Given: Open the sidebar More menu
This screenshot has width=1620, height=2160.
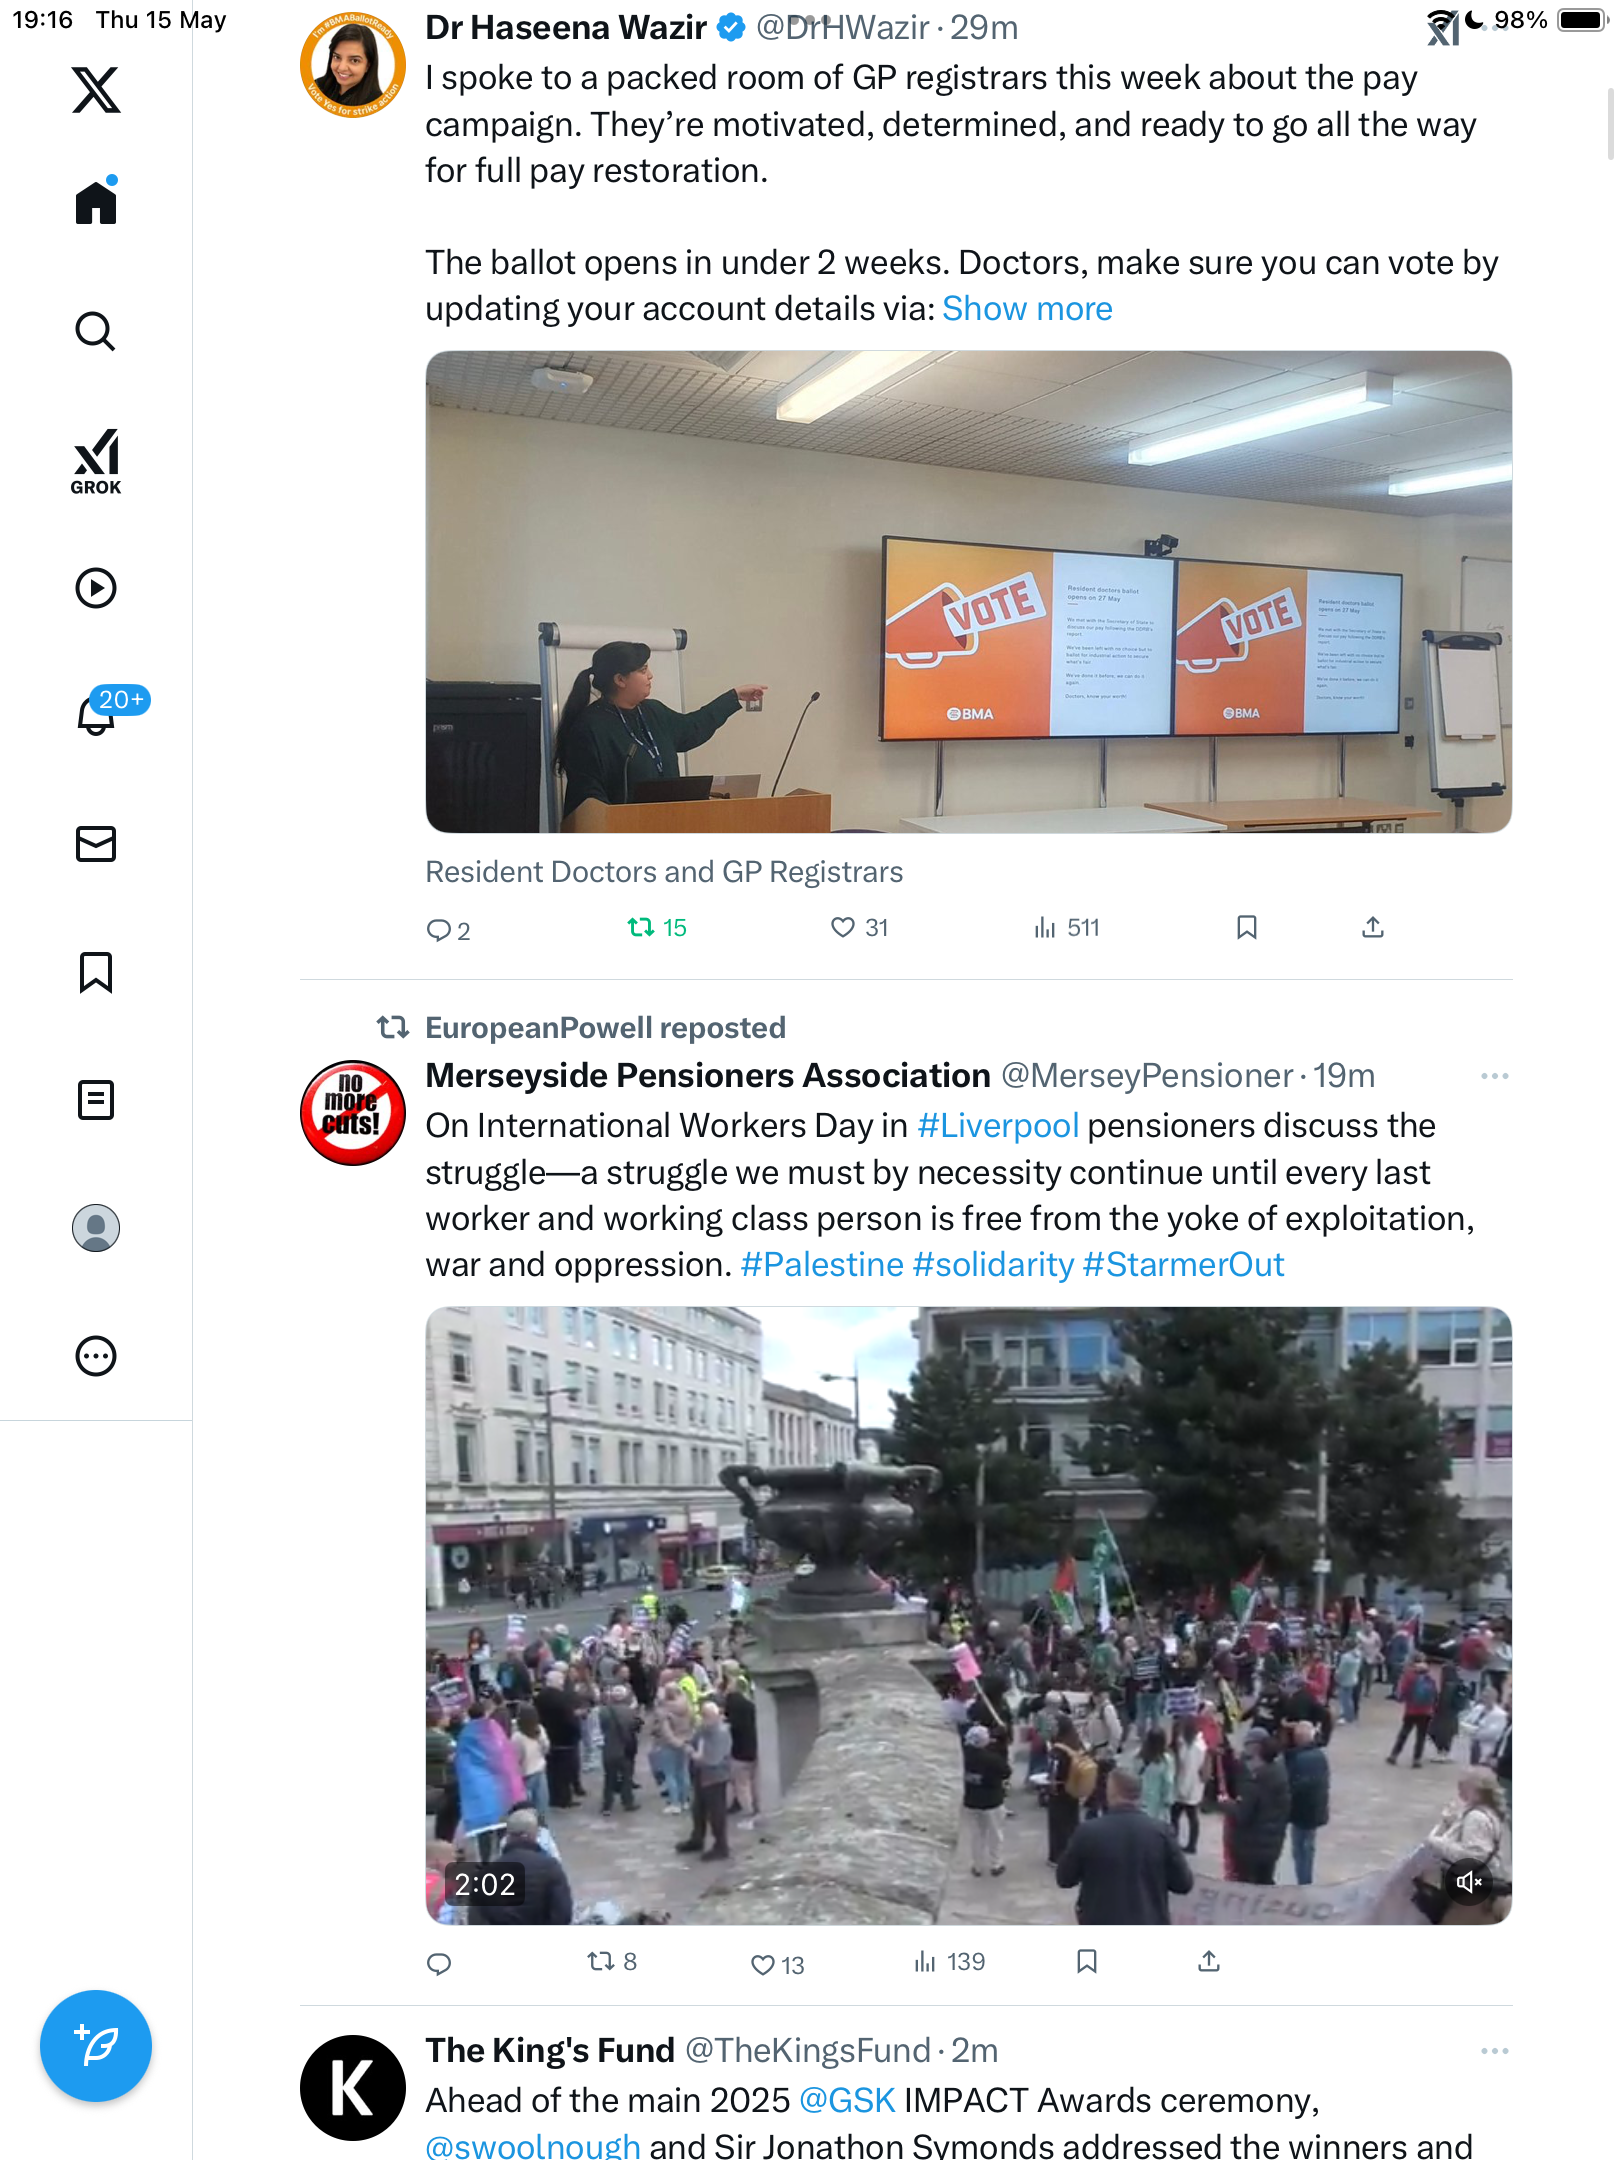Looking at the screenshot, I should 96,1356.
